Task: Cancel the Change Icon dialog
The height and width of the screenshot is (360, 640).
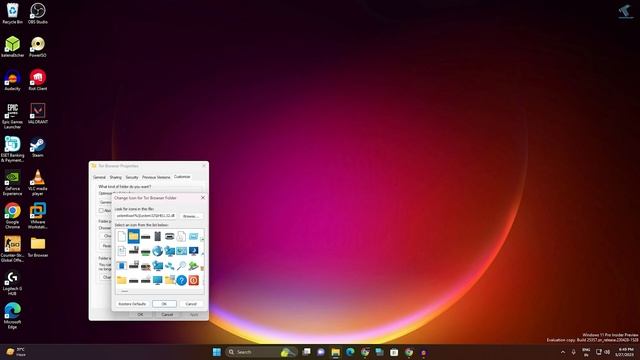Action: point(191,304)
